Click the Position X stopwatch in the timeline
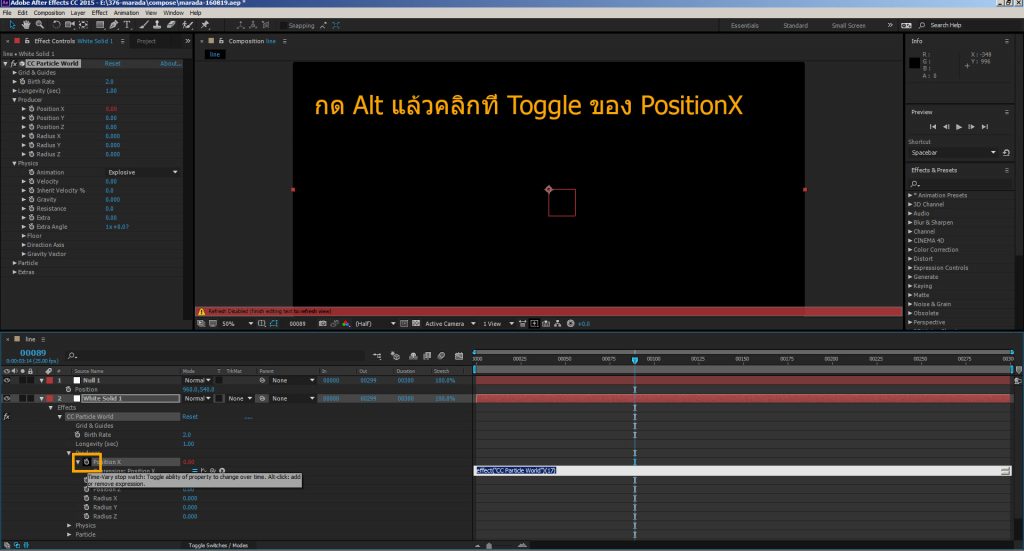This screenshot has width=1024, height=551. 87,462
